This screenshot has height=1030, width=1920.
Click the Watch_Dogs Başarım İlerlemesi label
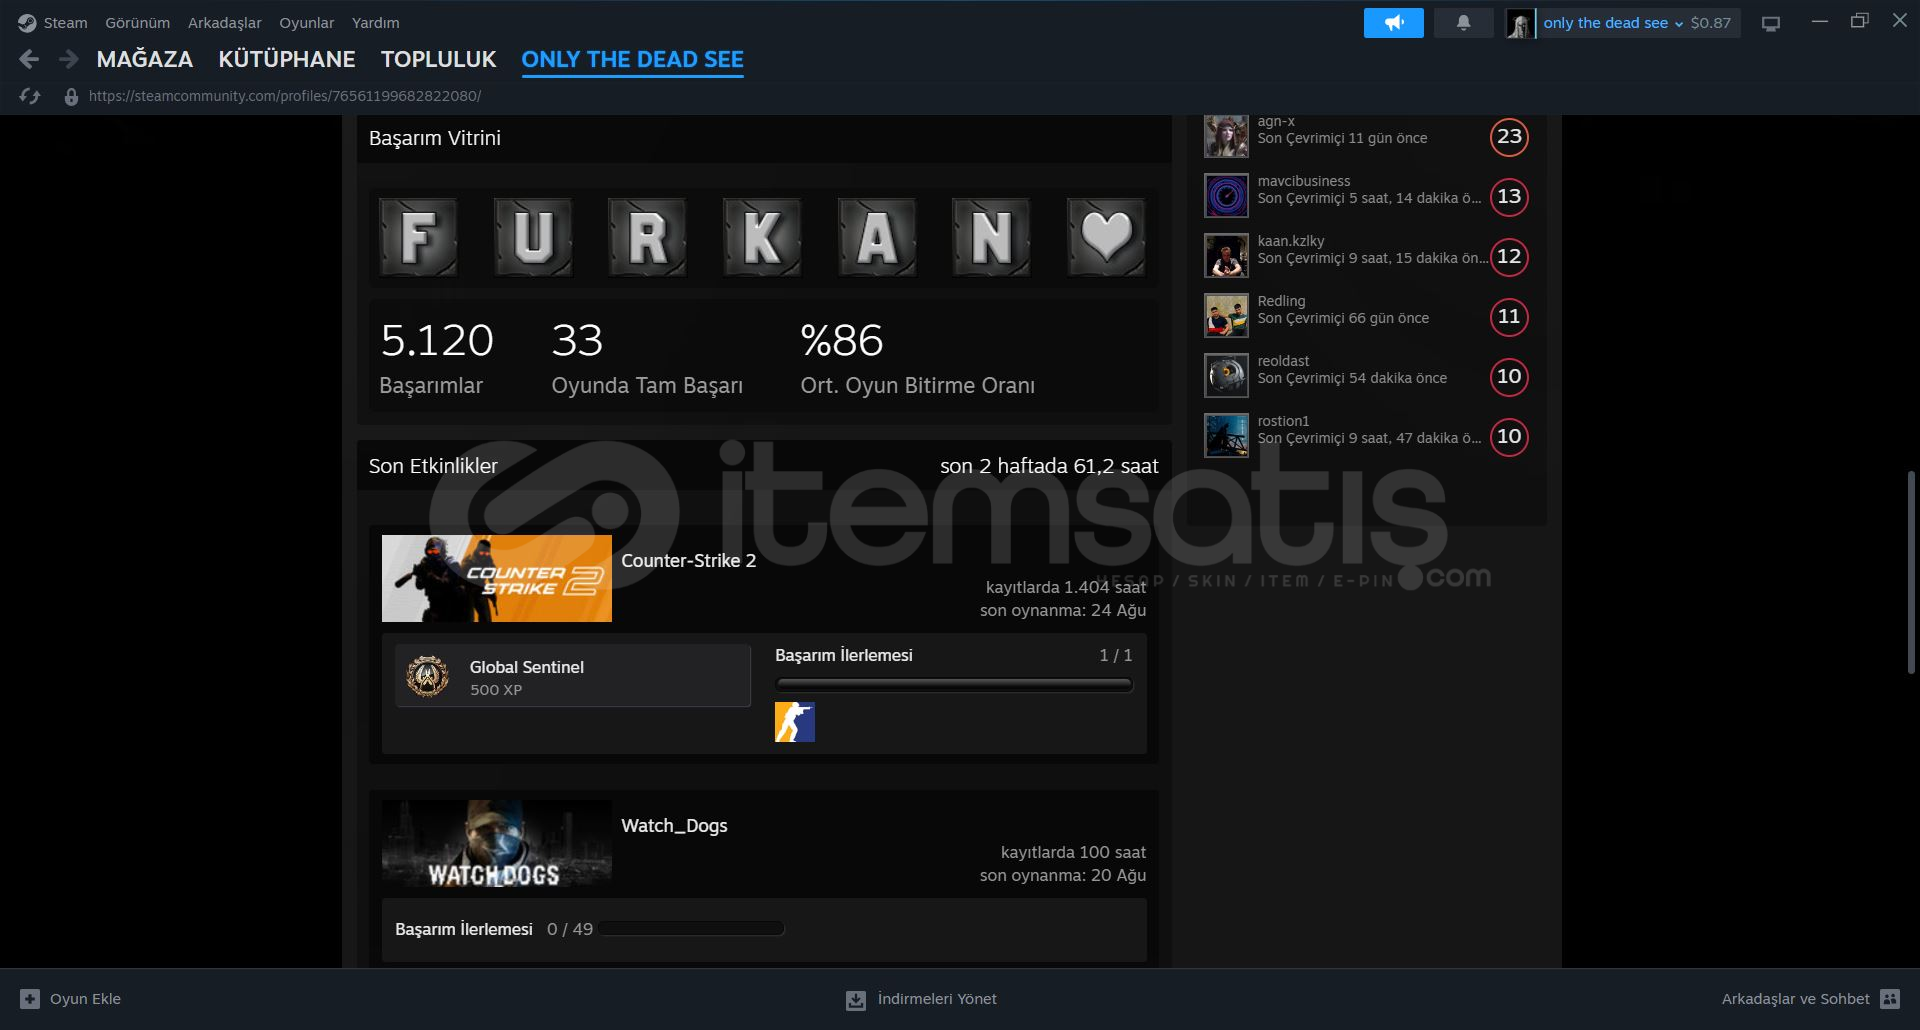coord(463,929)
